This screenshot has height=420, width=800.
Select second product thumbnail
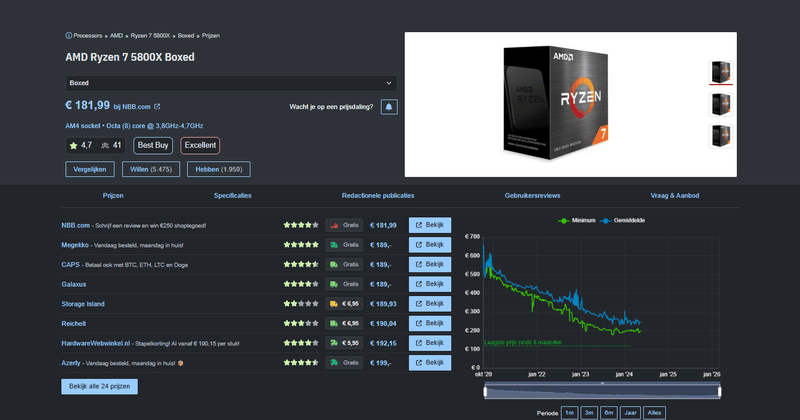[x=721, y=104]
